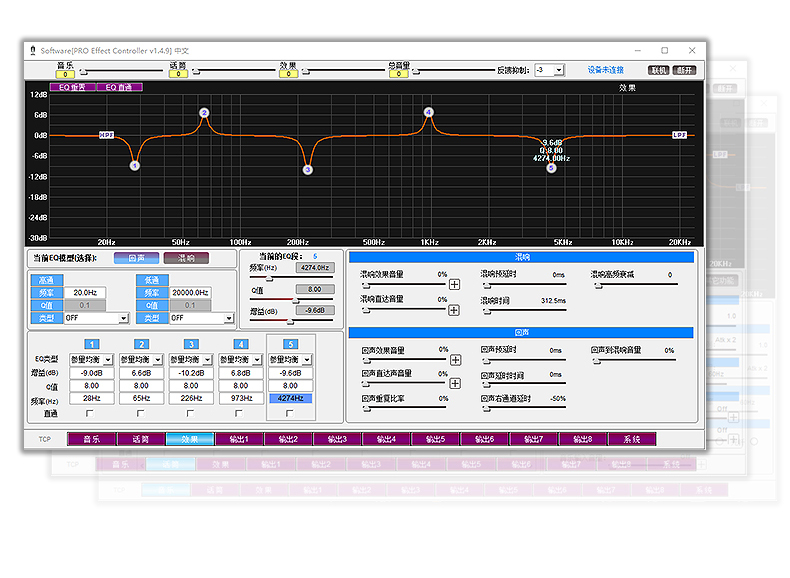Viewport: 790px width, 578px height.
Task: Click the 高通 频率 field showing 20.0Hz
Action: (x=85, y=293)
